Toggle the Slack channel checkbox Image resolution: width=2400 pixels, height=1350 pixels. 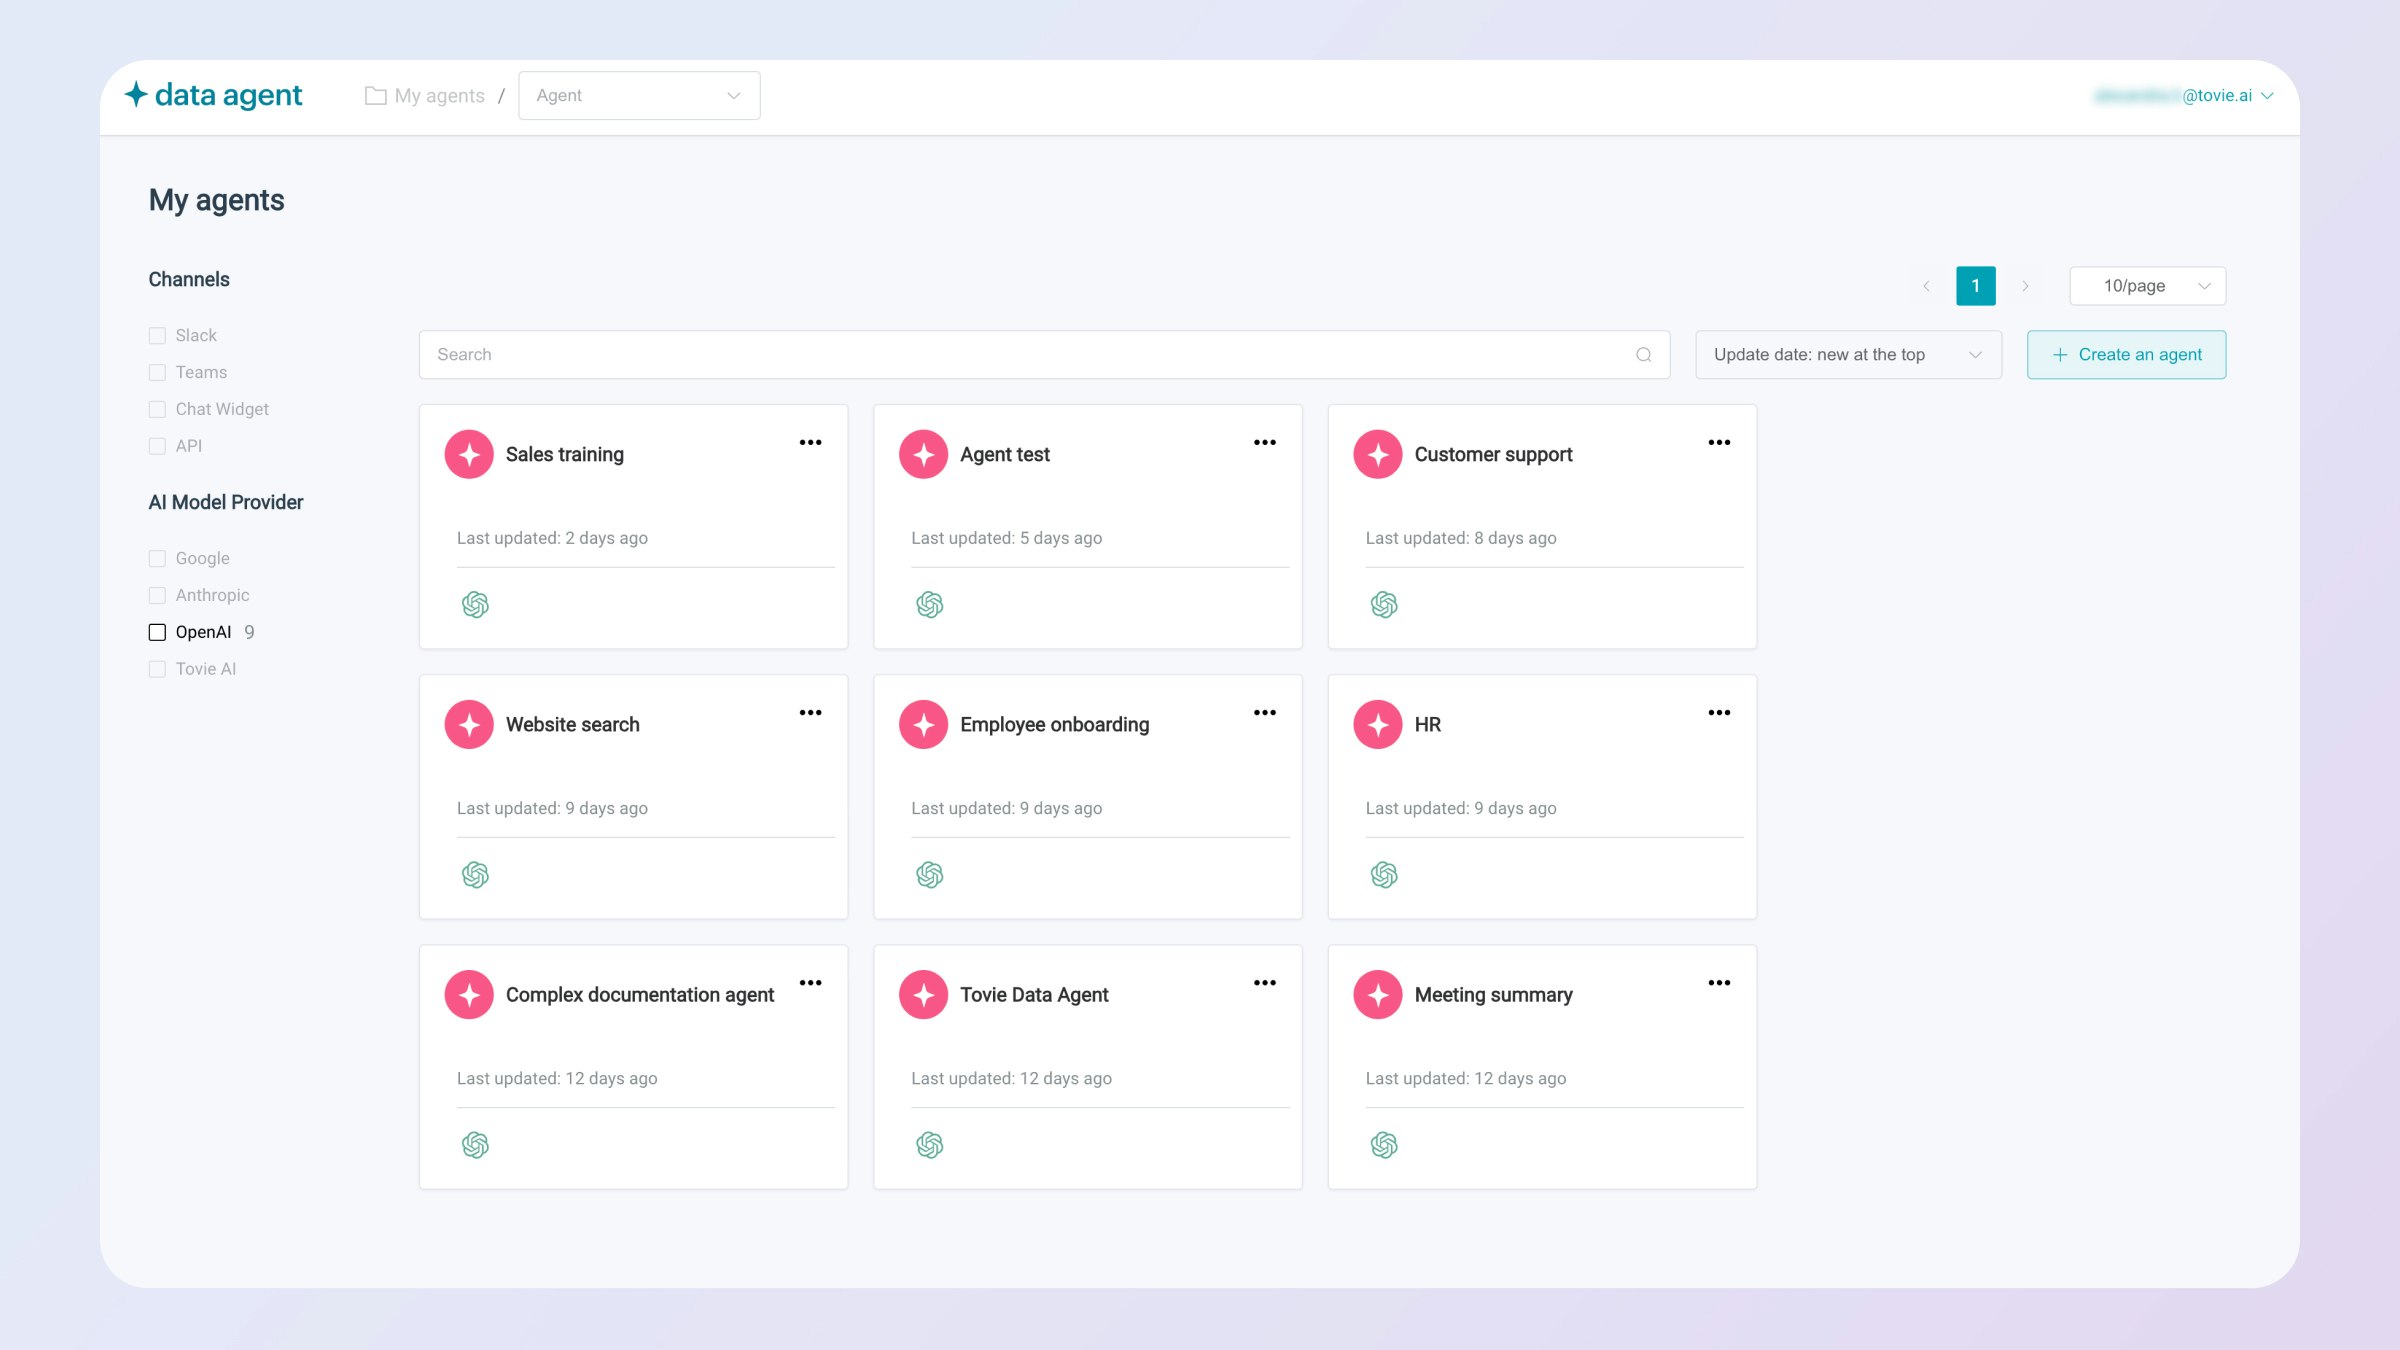click(x=157, y=336)
